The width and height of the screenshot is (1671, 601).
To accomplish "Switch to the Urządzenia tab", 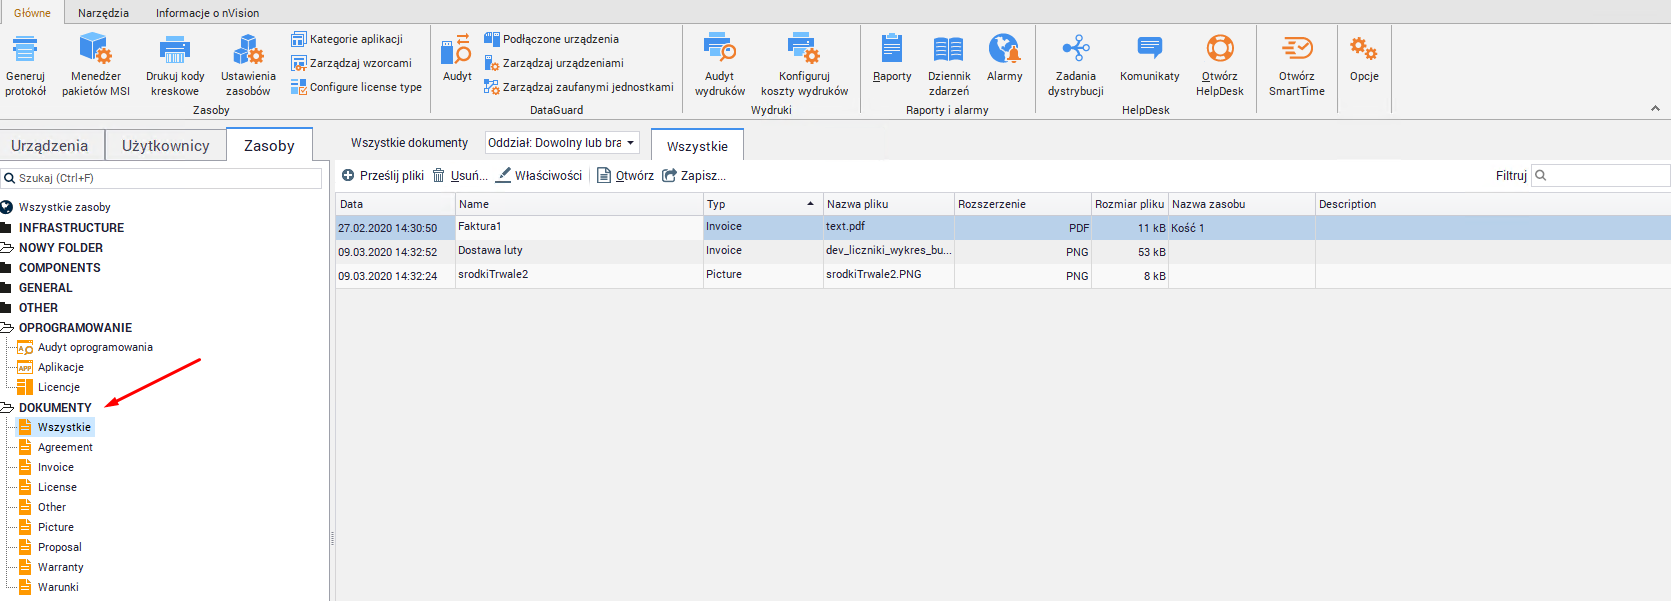I will click(x=50, y=146).
